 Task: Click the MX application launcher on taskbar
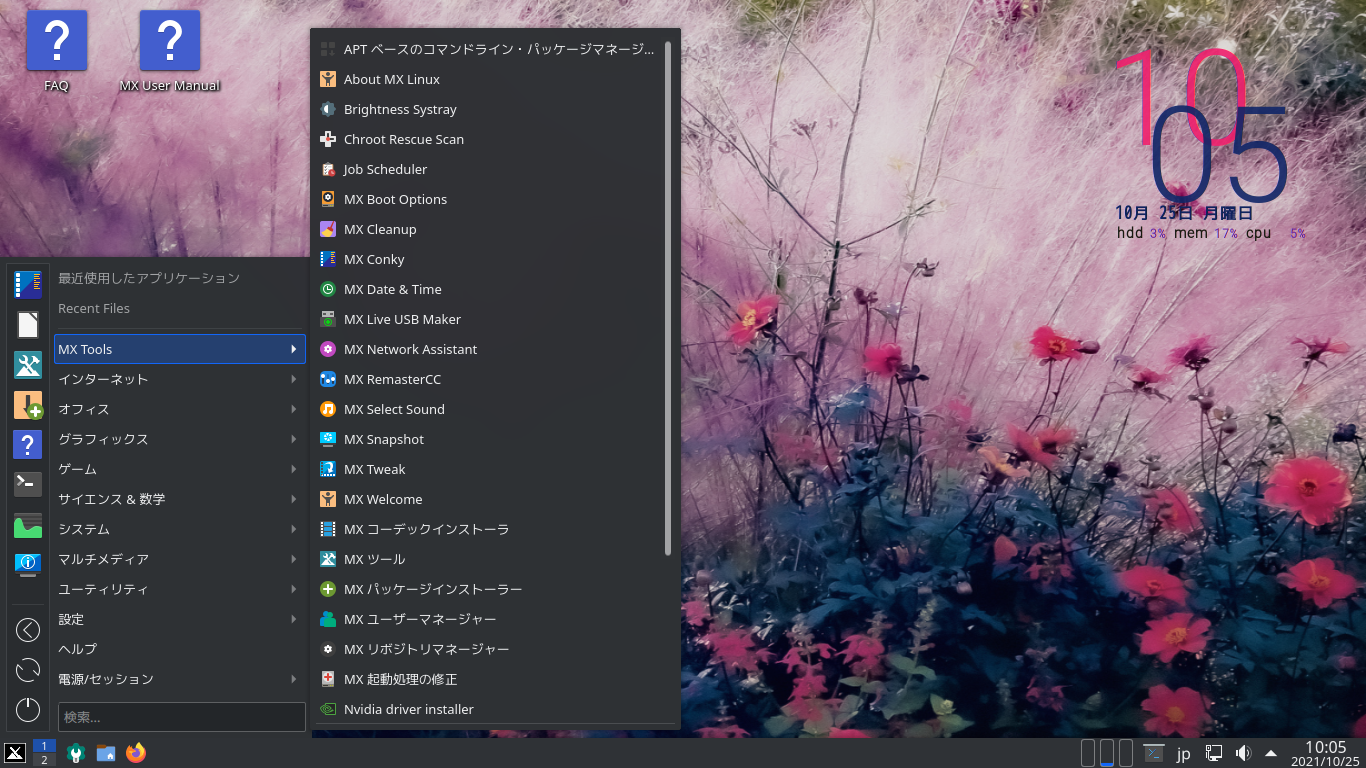tap(15, 753)
